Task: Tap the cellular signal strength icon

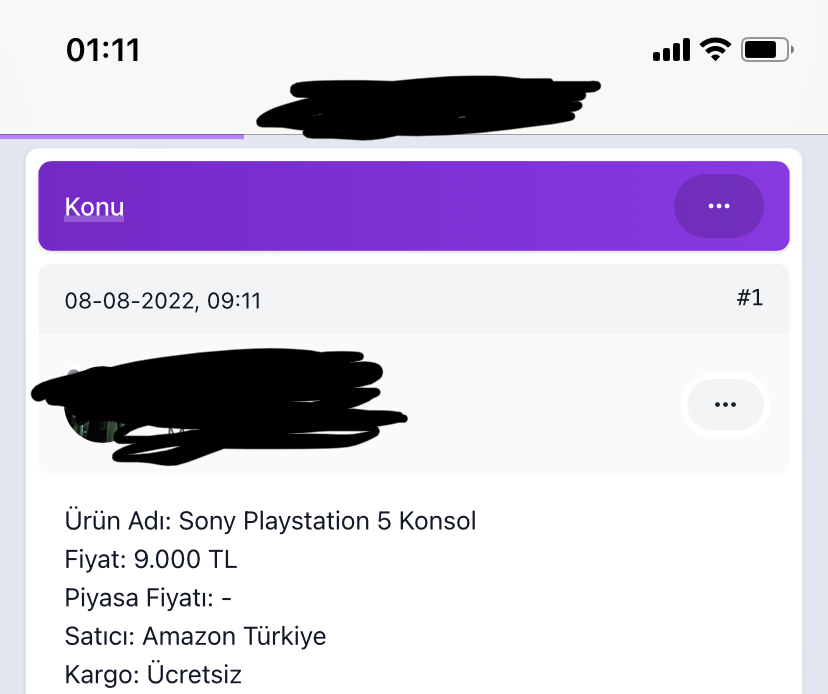Action: pos(671,50)
